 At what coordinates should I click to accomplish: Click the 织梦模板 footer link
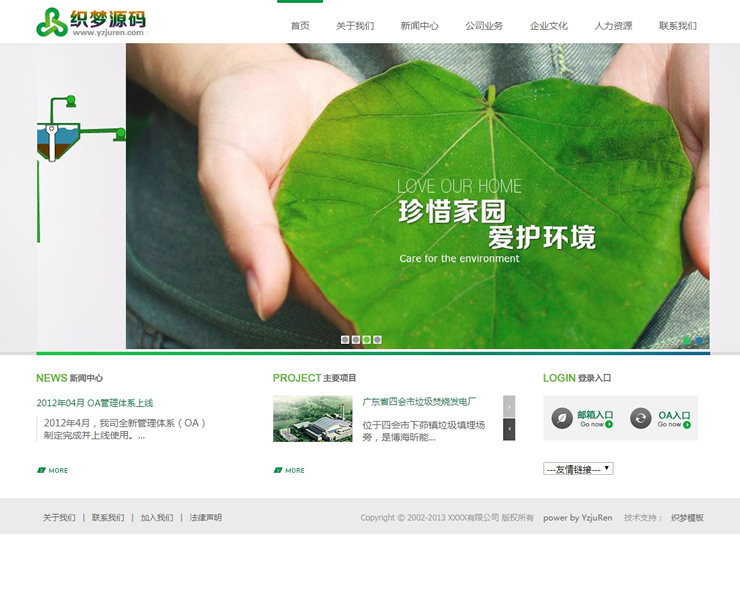point(687,518)
